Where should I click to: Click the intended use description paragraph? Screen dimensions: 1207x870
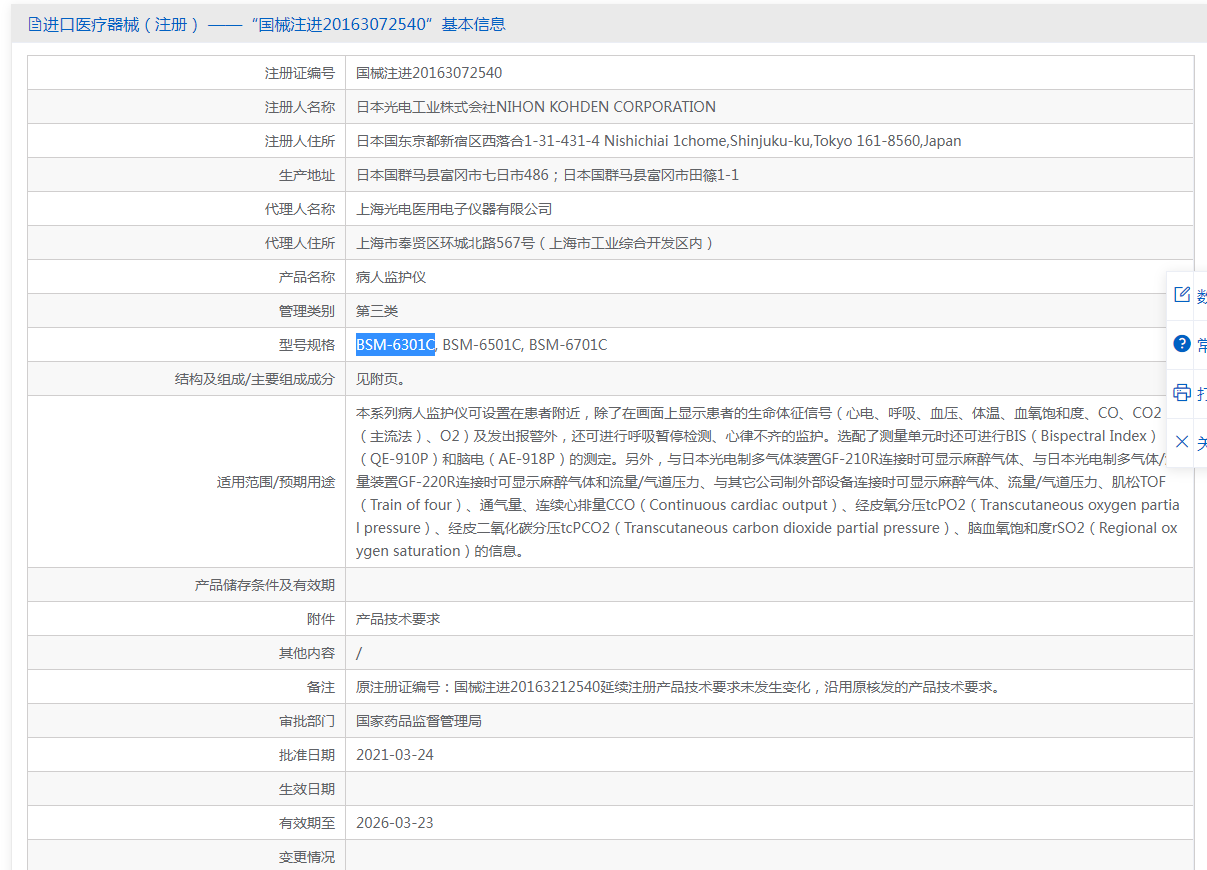(768, 482)
